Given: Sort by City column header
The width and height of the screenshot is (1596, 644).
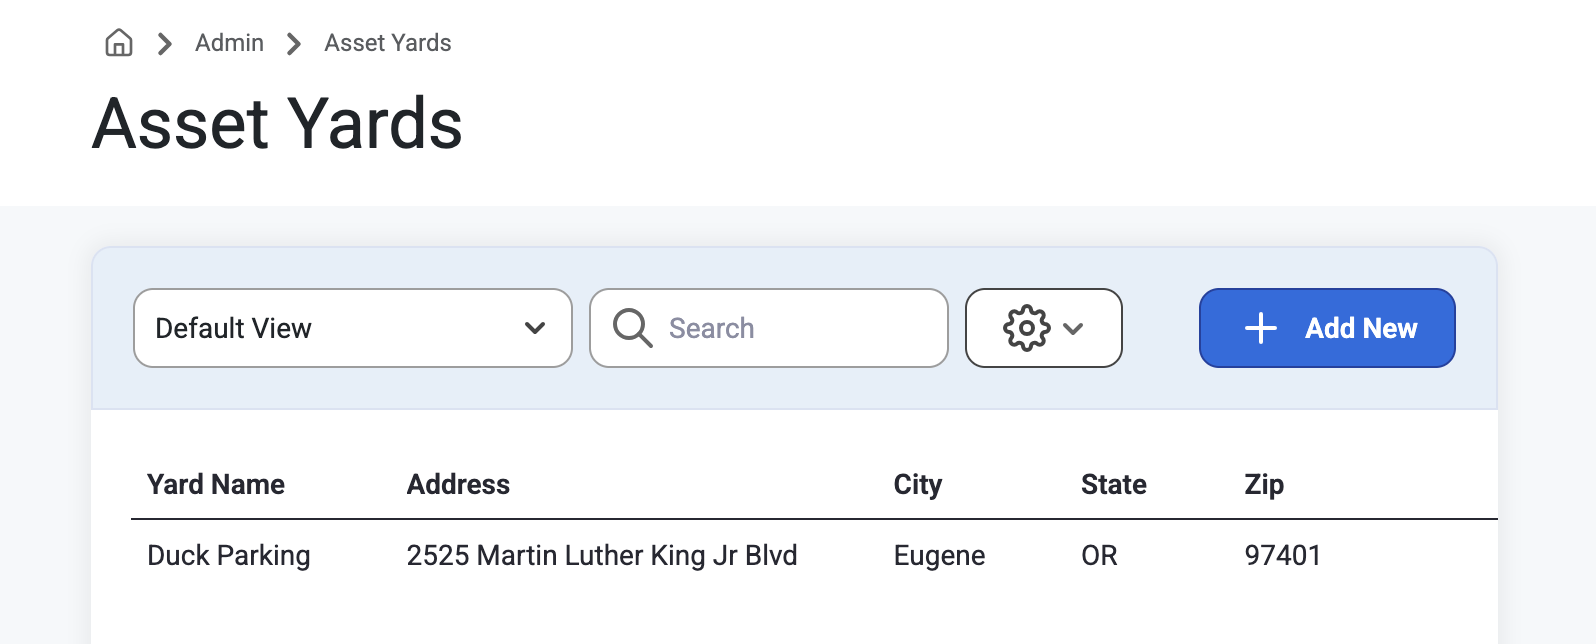Looking at the screenshot, I should coord(918,484).
